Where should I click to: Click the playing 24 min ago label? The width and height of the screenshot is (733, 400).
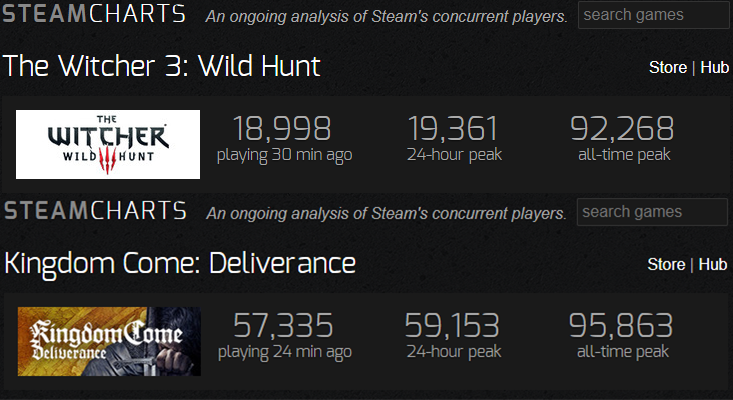(x=285, y=352)
